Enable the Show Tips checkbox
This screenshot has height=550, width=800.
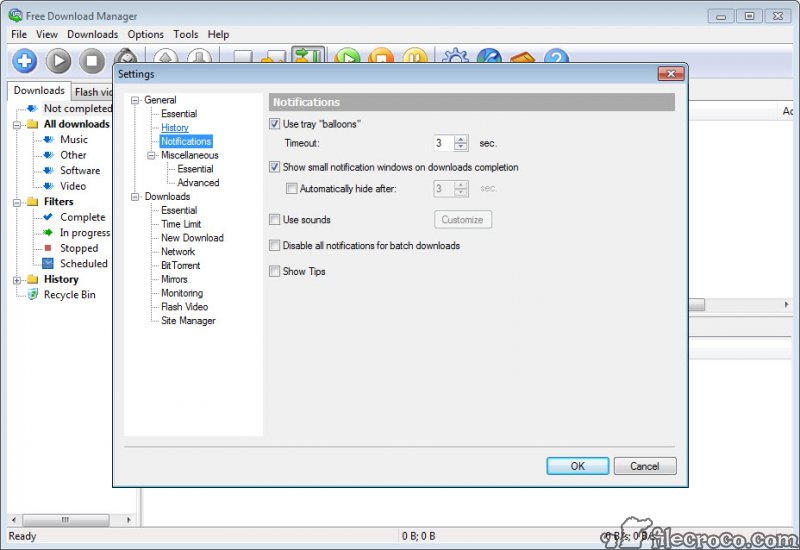274,271
